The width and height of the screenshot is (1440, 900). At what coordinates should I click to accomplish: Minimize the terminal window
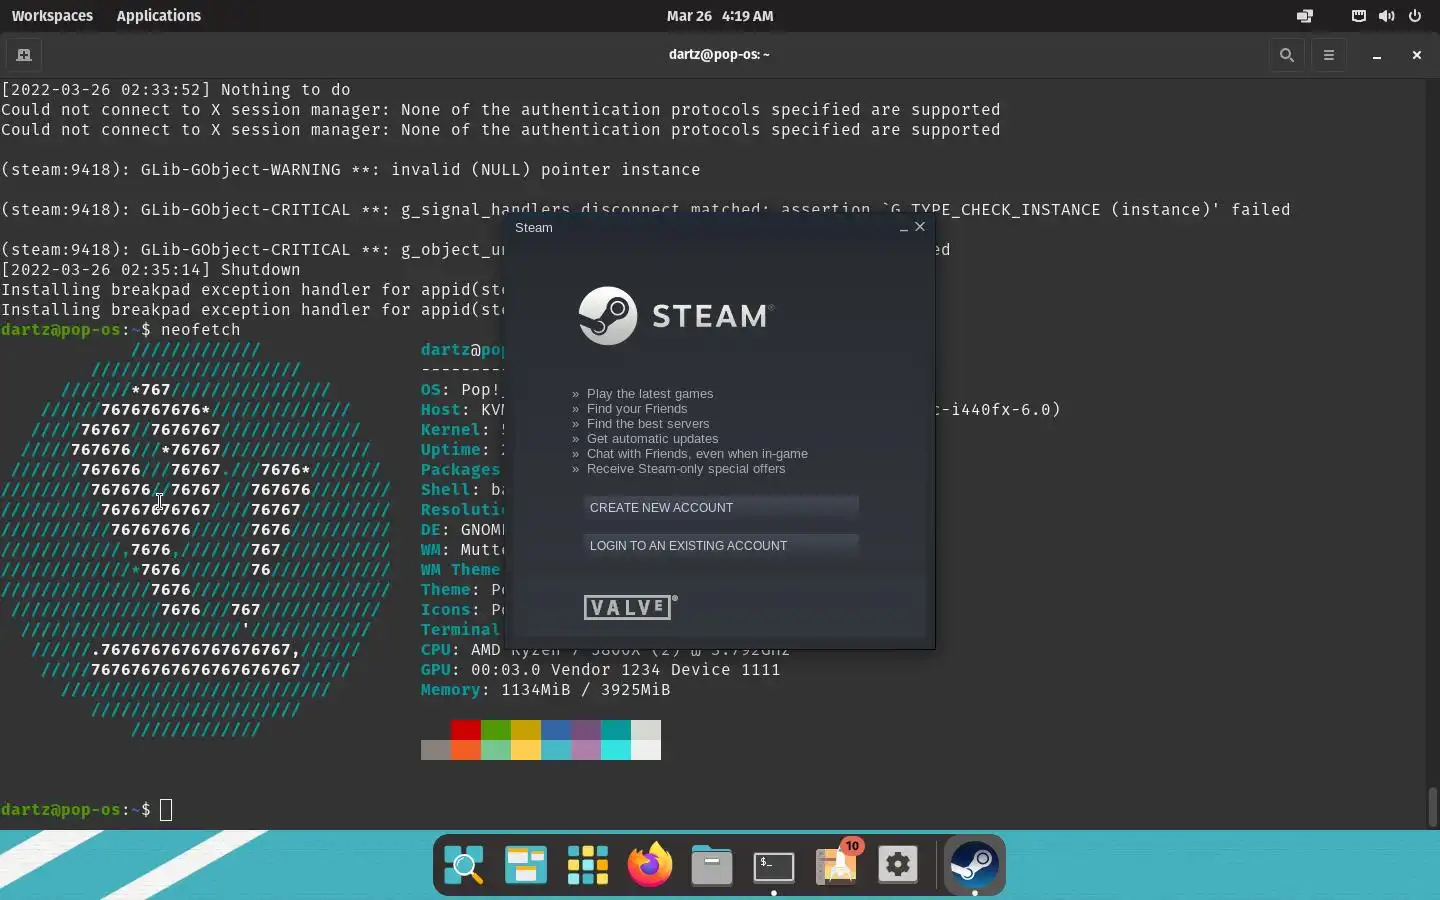pyautogui.click(x=1377, y=55)
